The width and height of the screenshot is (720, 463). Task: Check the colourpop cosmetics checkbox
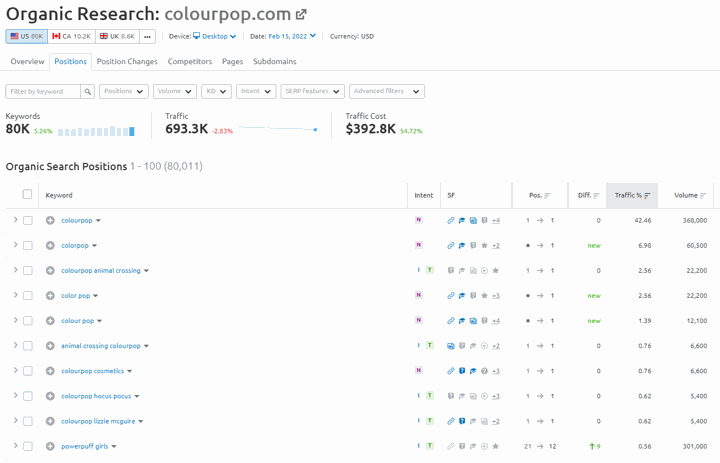coord(28,371)
